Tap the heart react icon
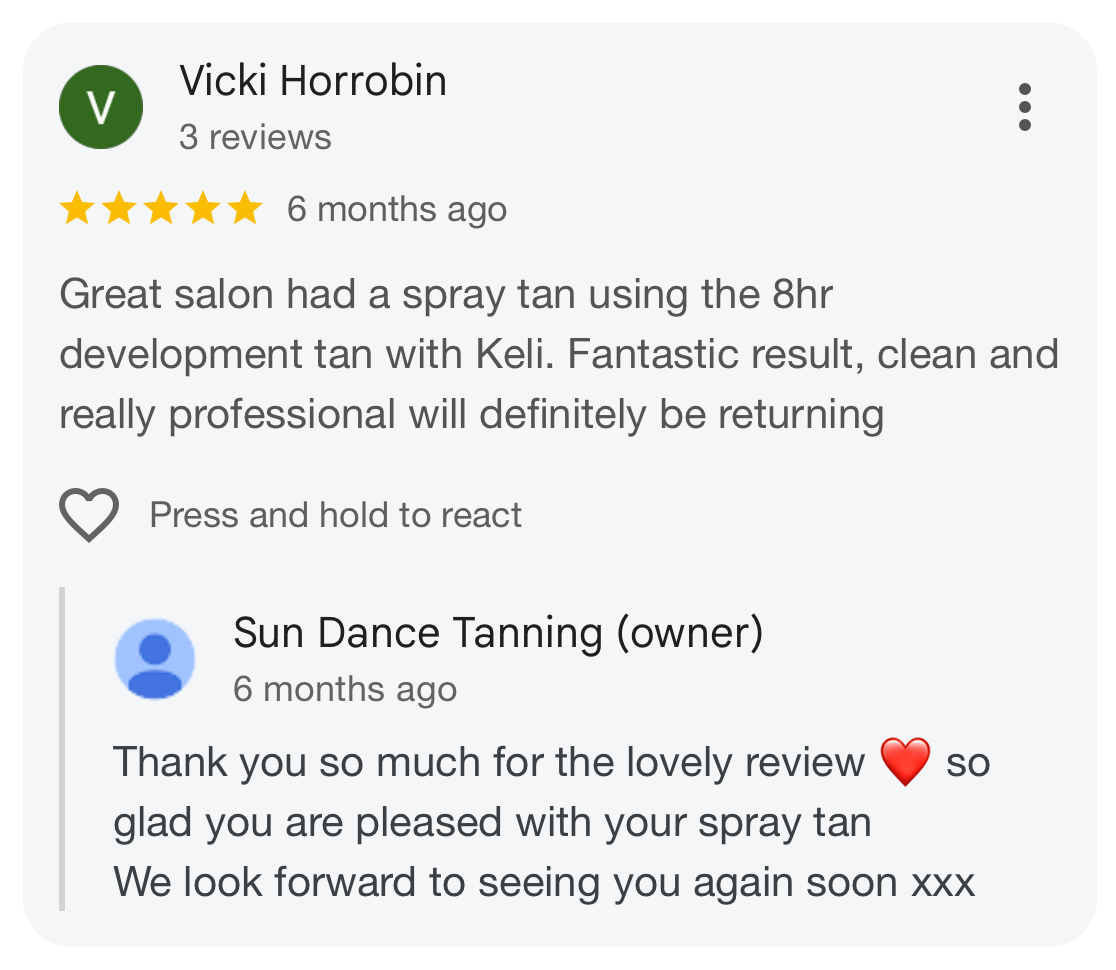Viewport: 1116px width, 970px height. [89, 515]
